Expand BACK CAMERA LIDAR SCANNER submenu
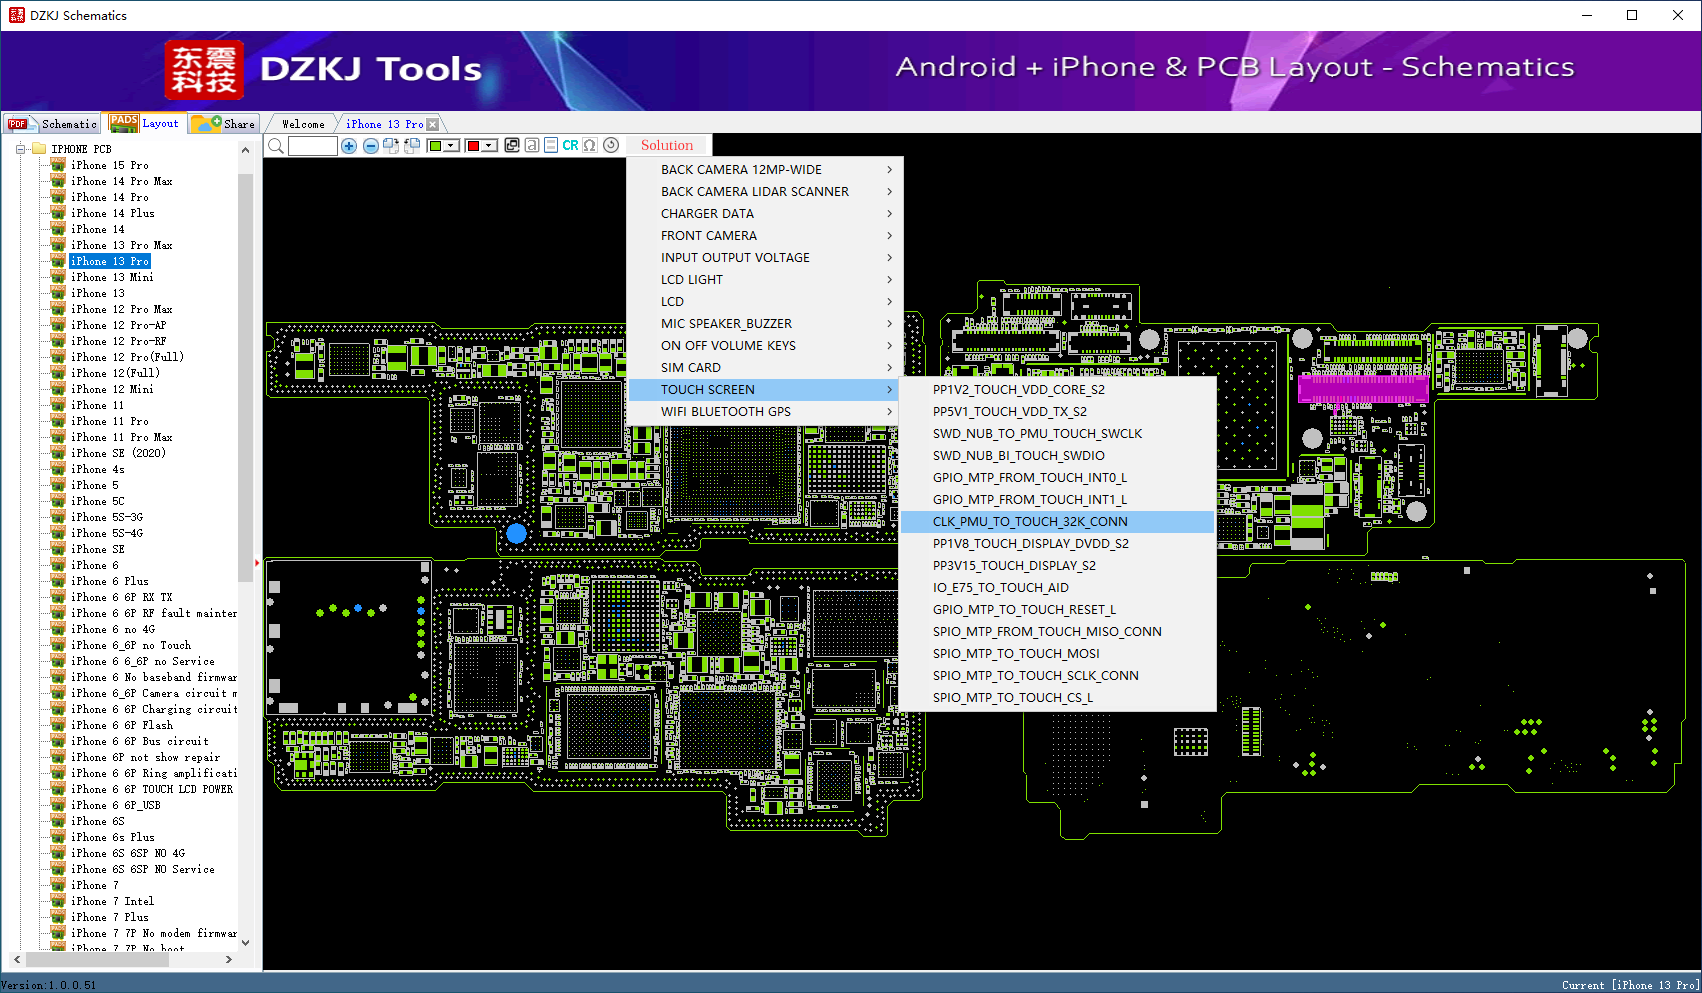Viewport: 1702px width, 993px height. click(766, 192)
